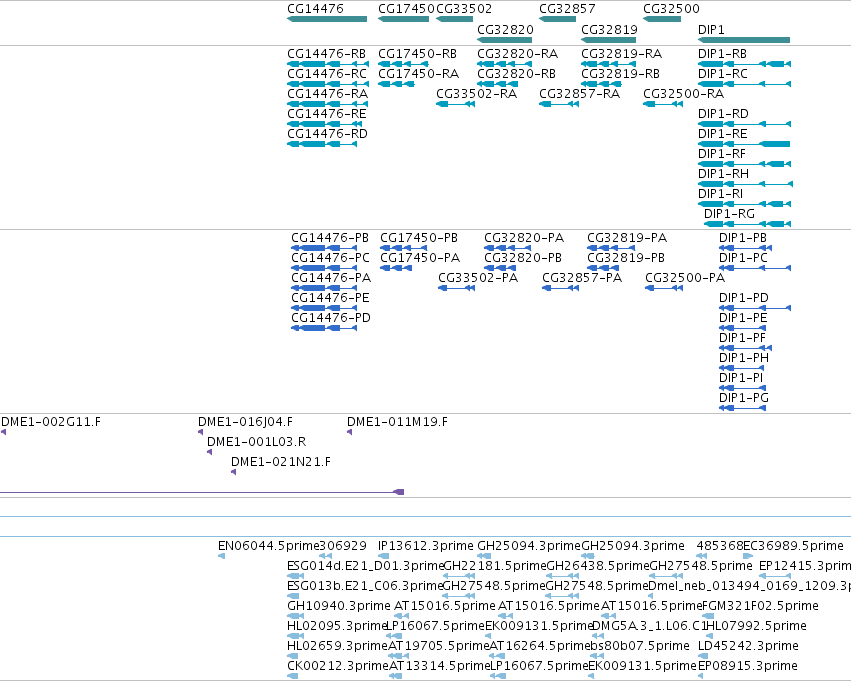This screenshot has width=851, height=681.
Task: Select BAC end DME1-016J04.F
Action: tap(245, 422)
